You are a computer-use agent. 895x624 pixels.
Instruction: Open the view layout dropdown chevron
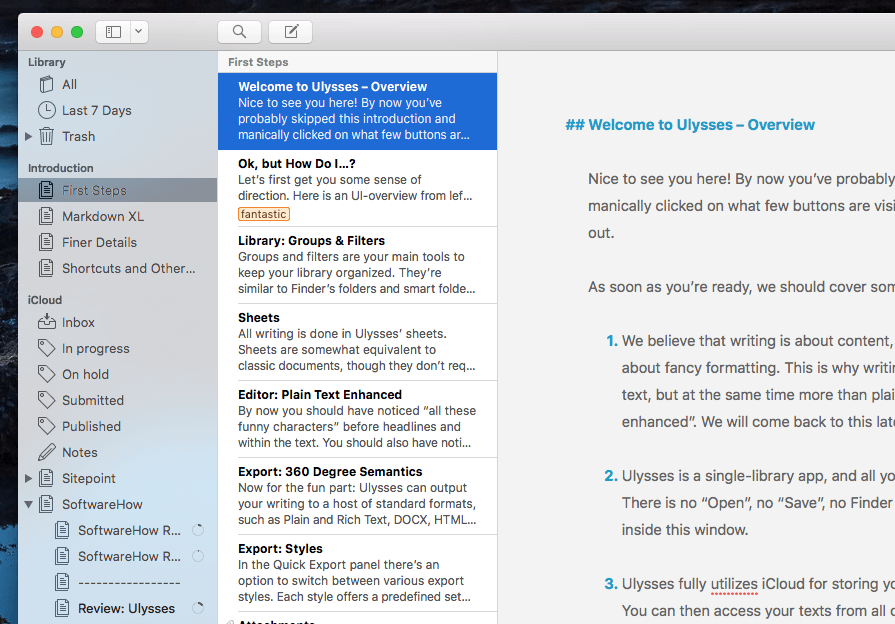click(139, 32)
